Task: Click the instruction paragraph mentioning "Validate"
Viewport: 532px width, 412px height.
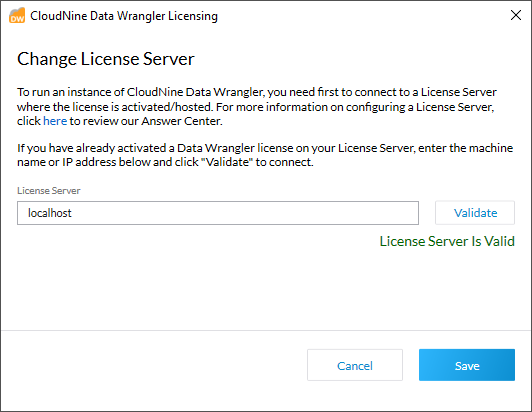Action: 265,155
